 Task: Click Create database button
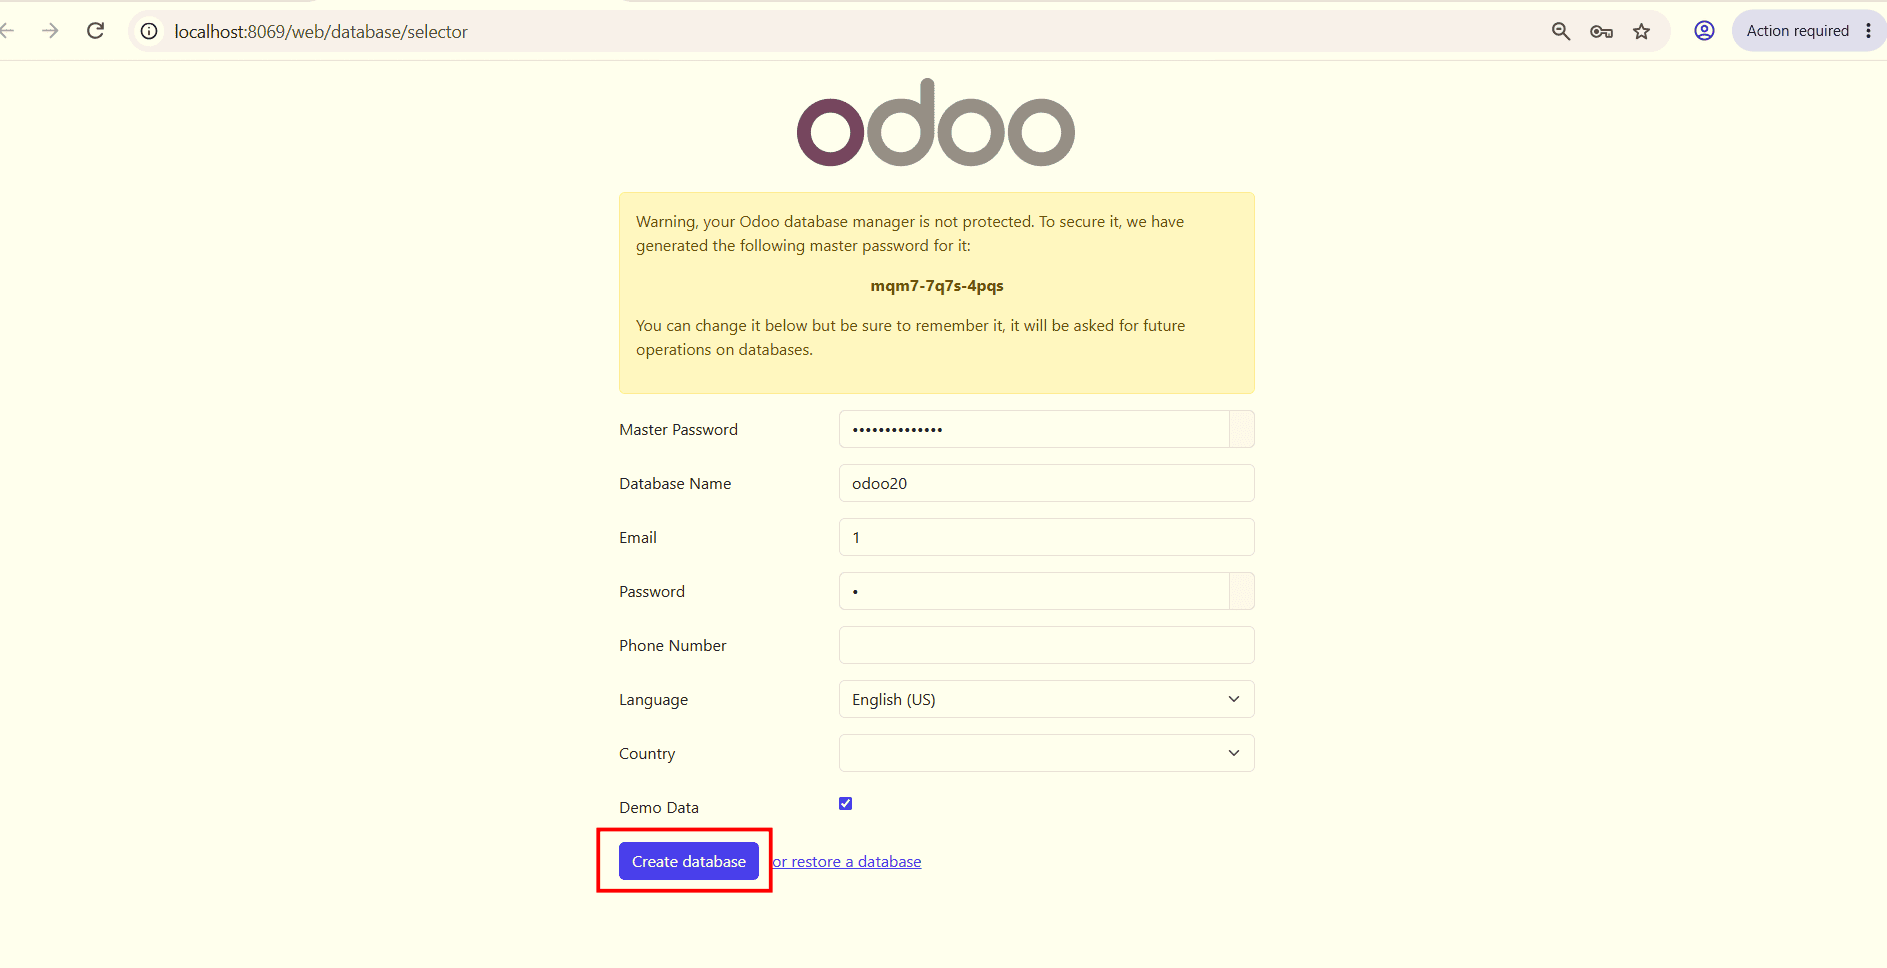tap(689, 861)
